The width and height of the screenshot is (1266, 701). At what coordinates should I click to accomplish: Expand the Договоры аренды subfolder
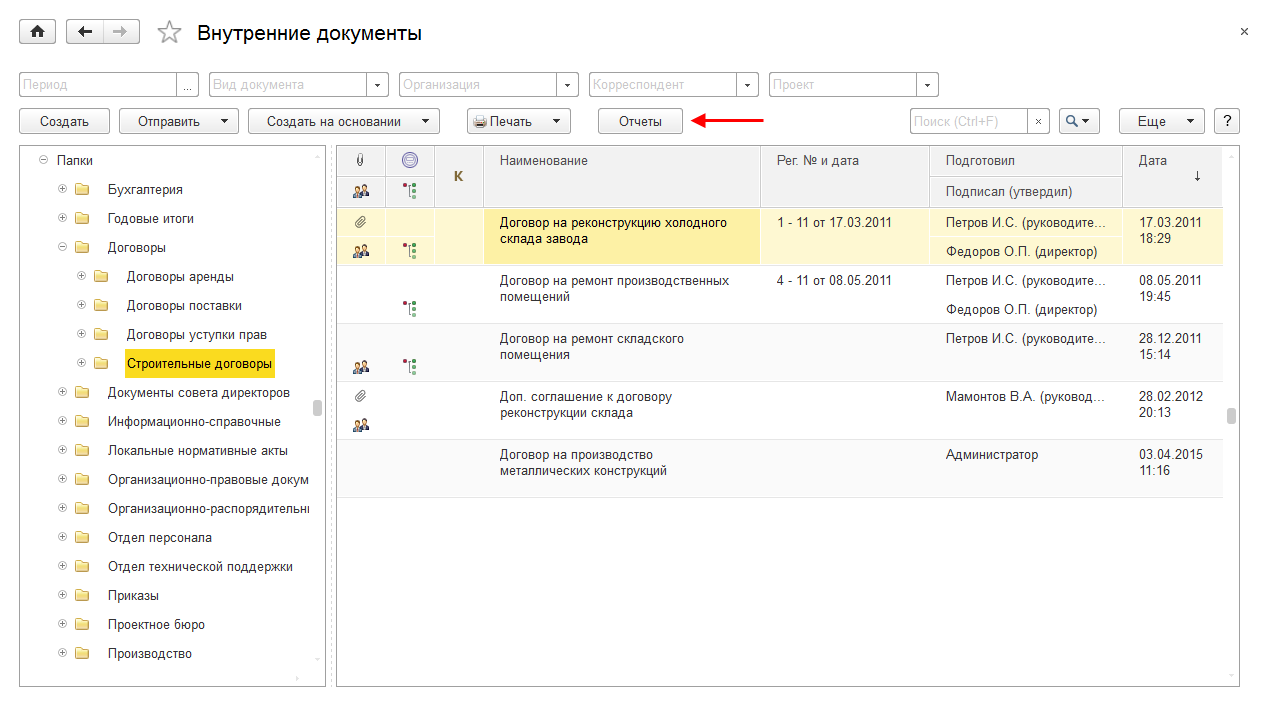(81, 276)
